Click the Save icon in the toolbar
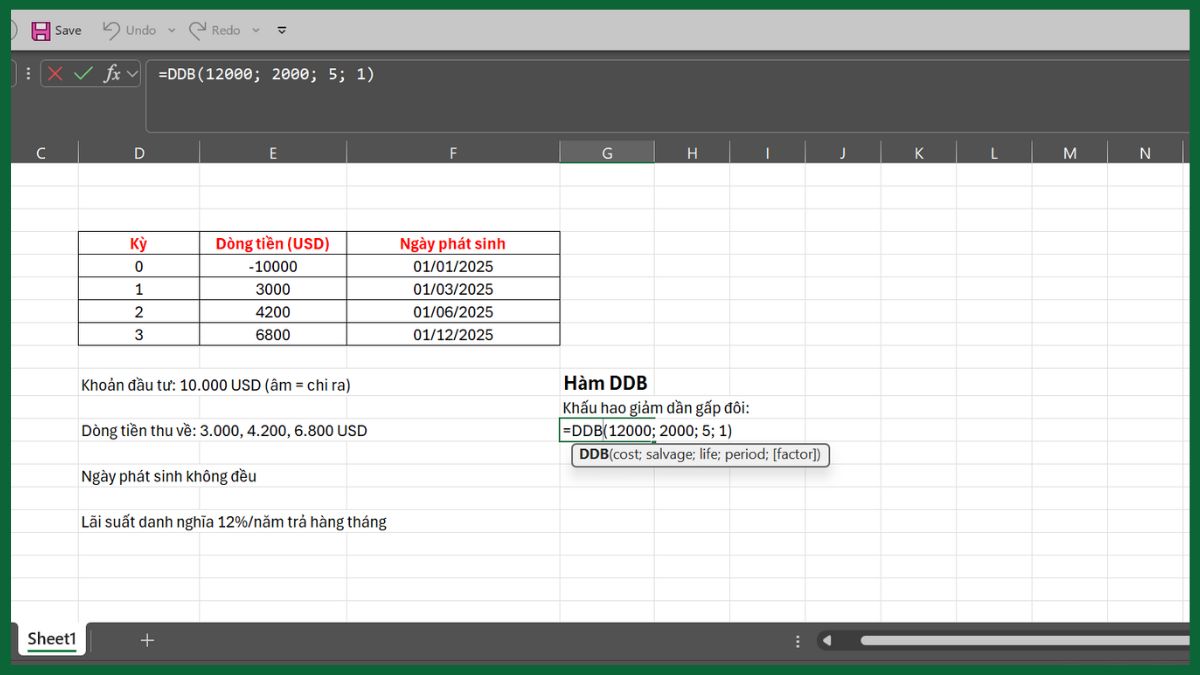 tap(44, 29)
